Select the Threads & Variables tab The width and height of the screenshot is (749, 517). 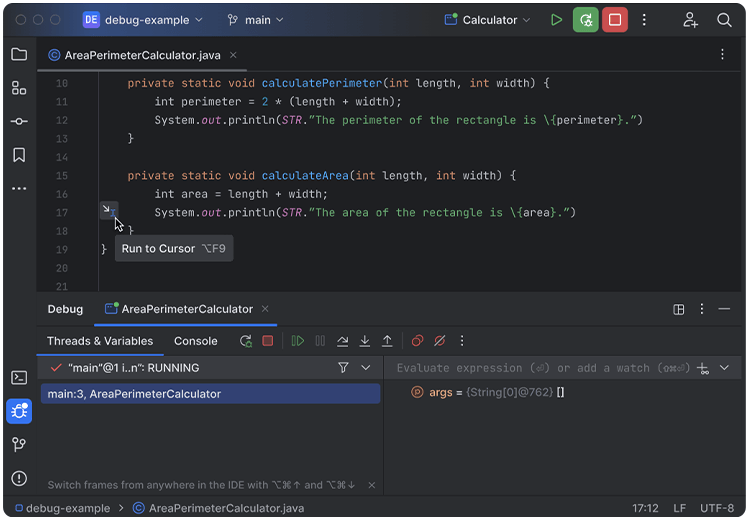tap(100, 341)
